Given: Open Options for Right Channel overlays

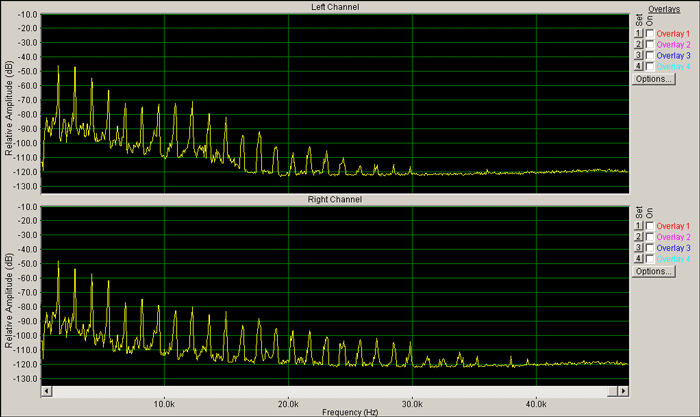Looking at the screenshot, I should [x=654, y=271].
